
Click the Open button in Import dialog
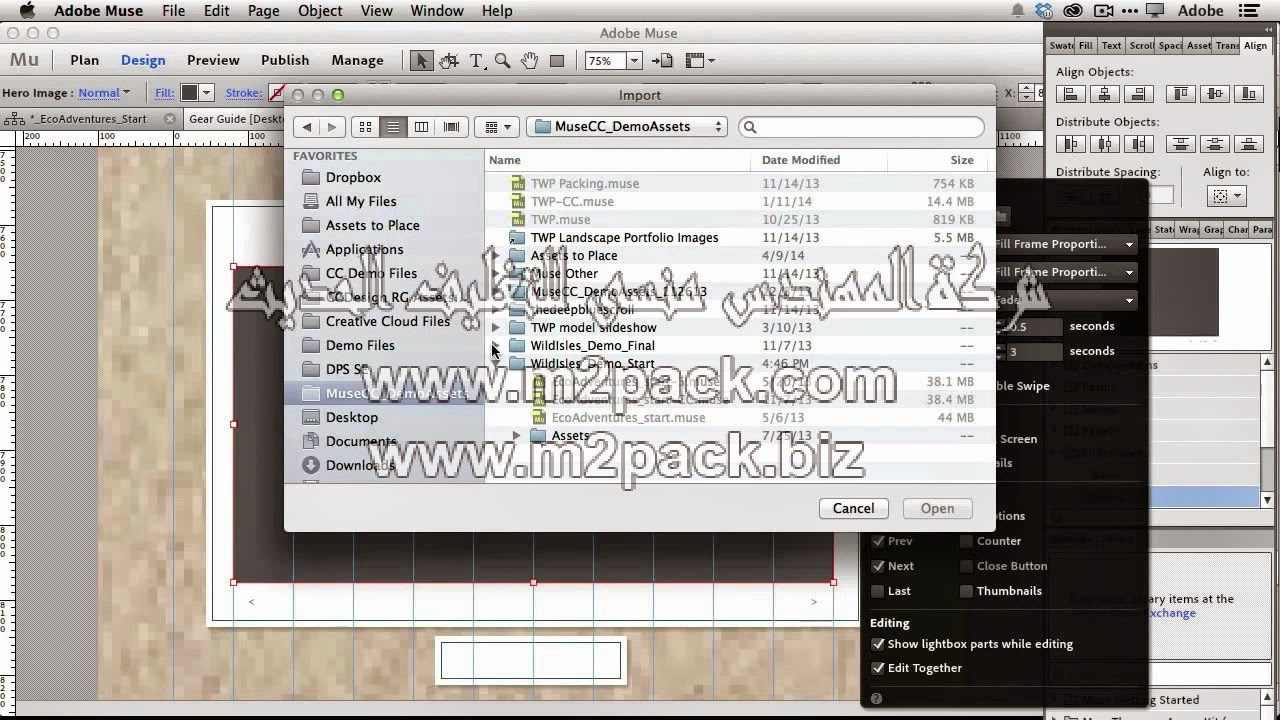(937, 508)
